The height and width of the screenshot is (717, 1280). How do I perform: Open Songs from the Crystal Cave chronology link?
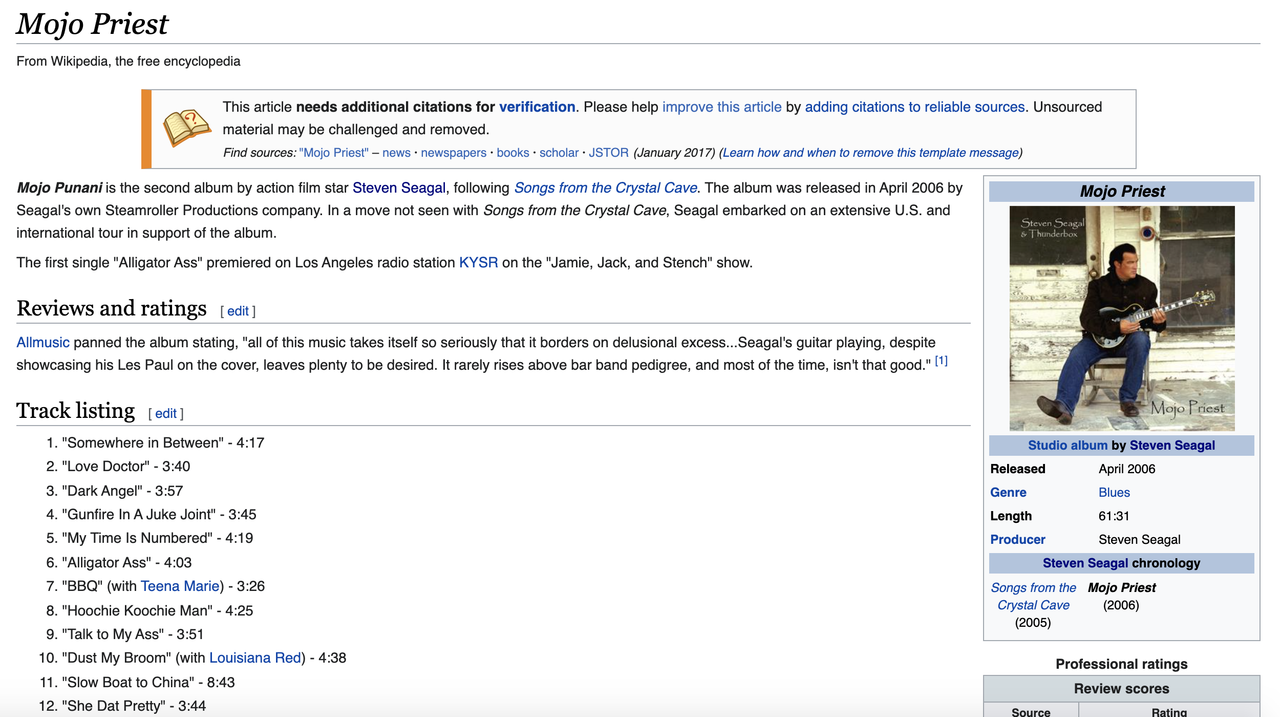pos(1034,596)
